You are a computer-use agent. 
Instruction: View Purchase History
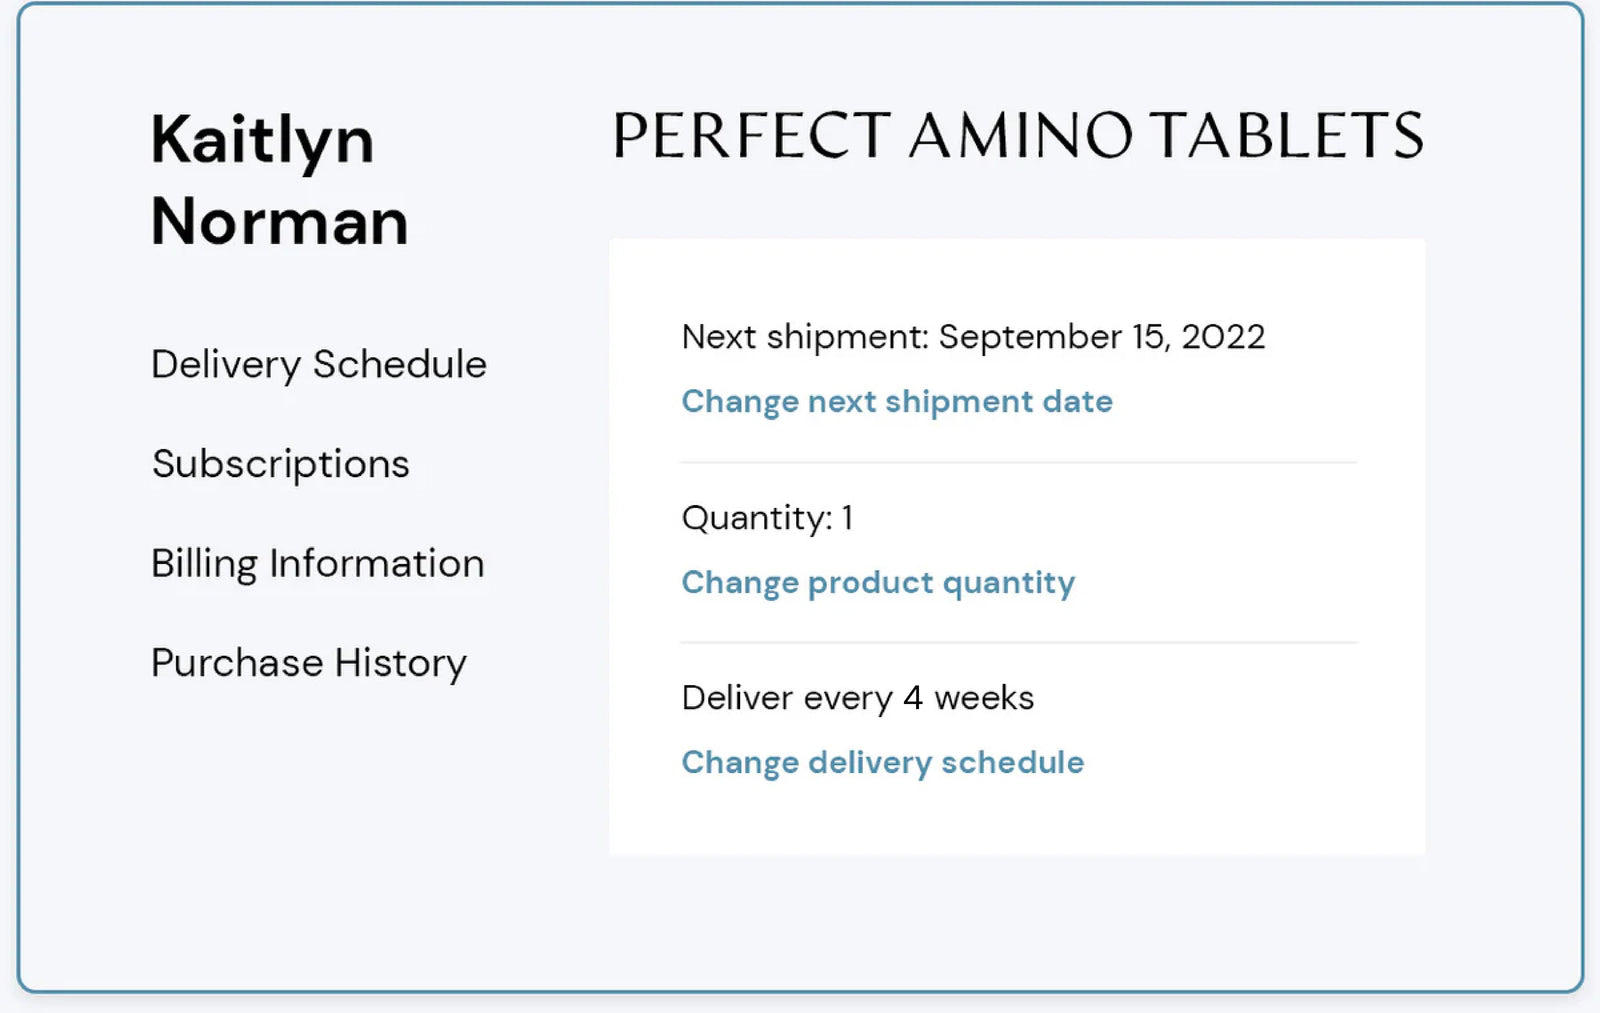tap(308, 663)
